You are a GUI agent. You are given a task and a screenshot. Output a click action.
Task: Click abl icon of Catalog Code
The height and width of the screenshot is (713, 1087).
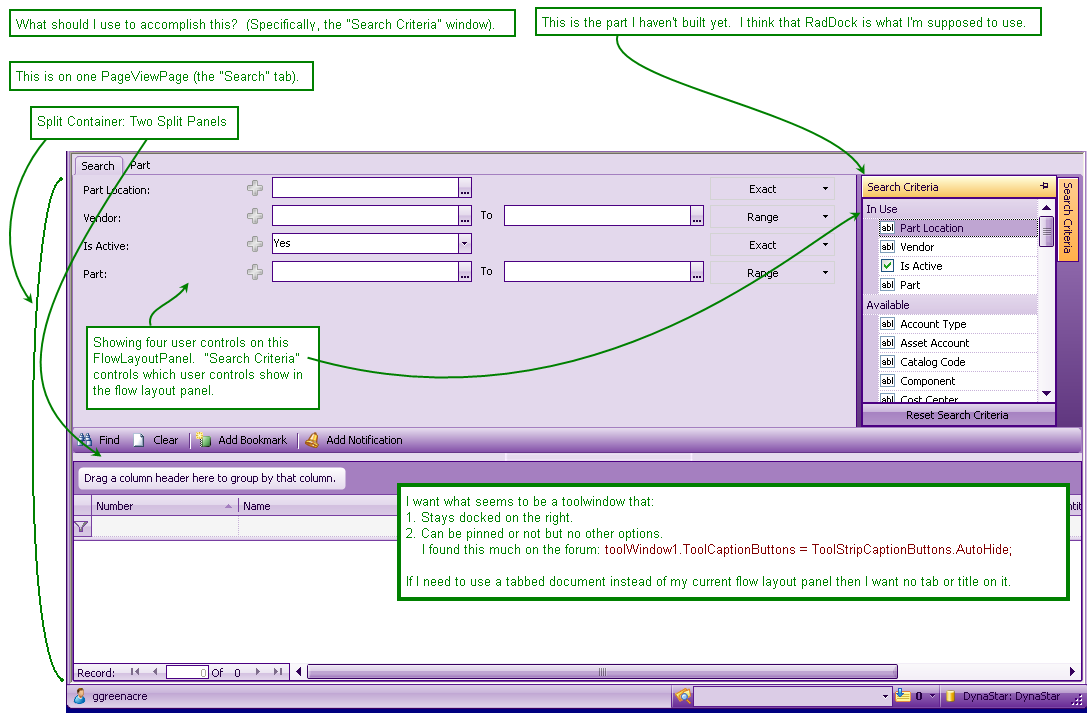887,361
